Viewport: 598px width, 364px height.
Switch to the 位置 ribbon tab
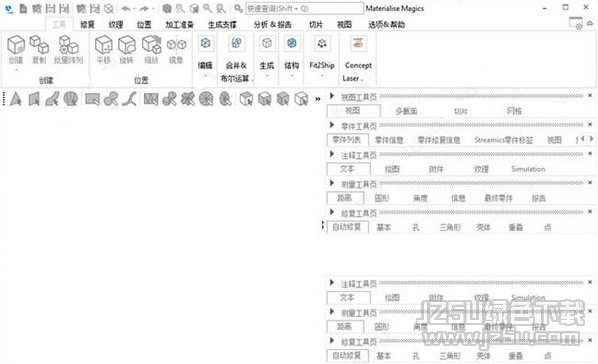coord(144,25)
